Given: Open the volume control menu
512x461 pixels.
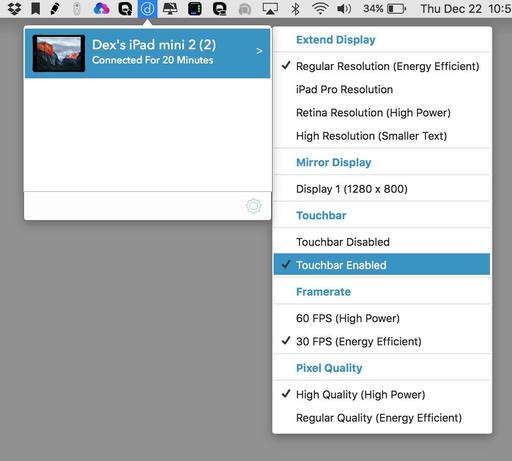Looking at the screenshot, I should pyautogui.click(x=344, y=9).
